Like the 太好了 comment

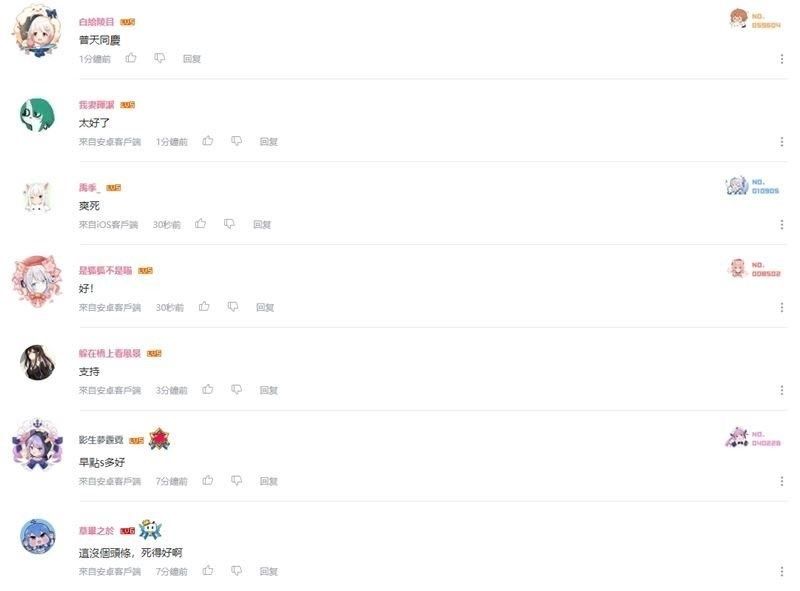[208, 141]
